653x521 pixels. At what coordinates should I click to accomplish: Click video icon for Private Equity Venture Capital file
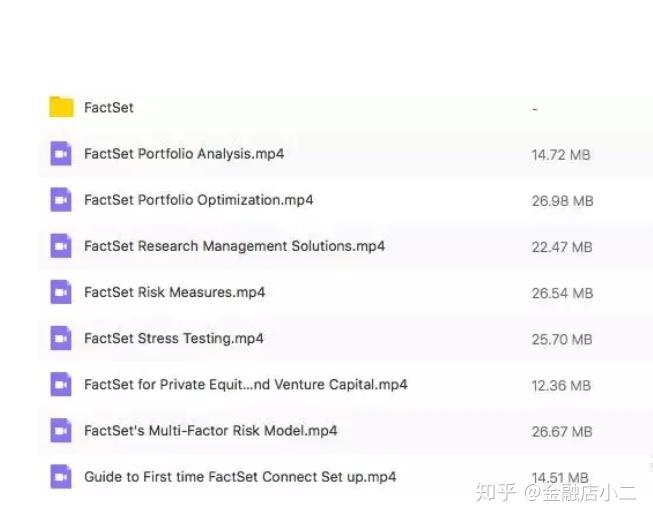[61, 384]
